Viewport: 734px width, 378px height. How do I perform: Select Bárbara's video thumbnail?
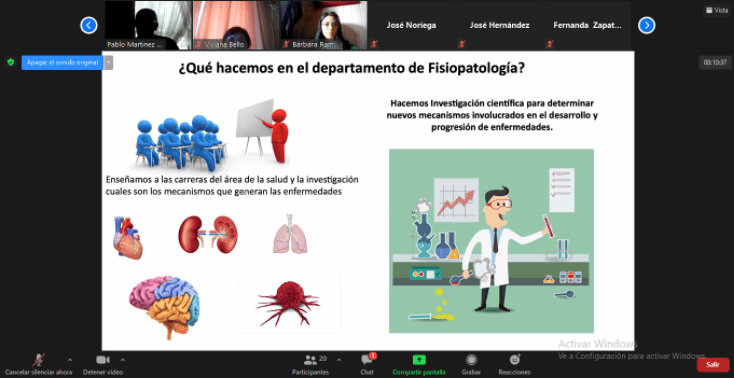tap(323, 25)
